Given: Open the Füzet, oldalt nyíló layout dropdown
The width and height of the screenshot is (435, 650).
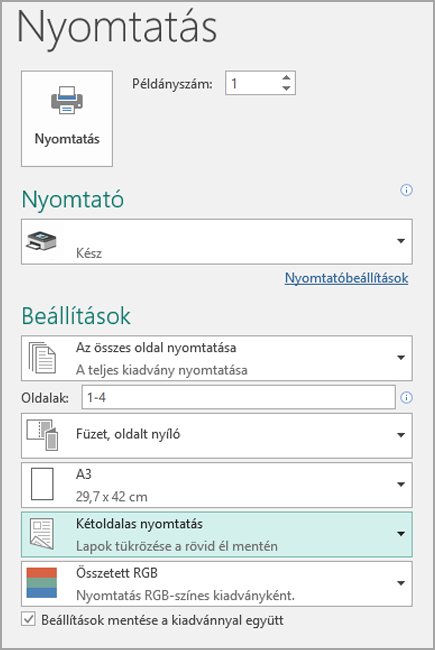Looking at the screenshot, I should click(217, 436).
